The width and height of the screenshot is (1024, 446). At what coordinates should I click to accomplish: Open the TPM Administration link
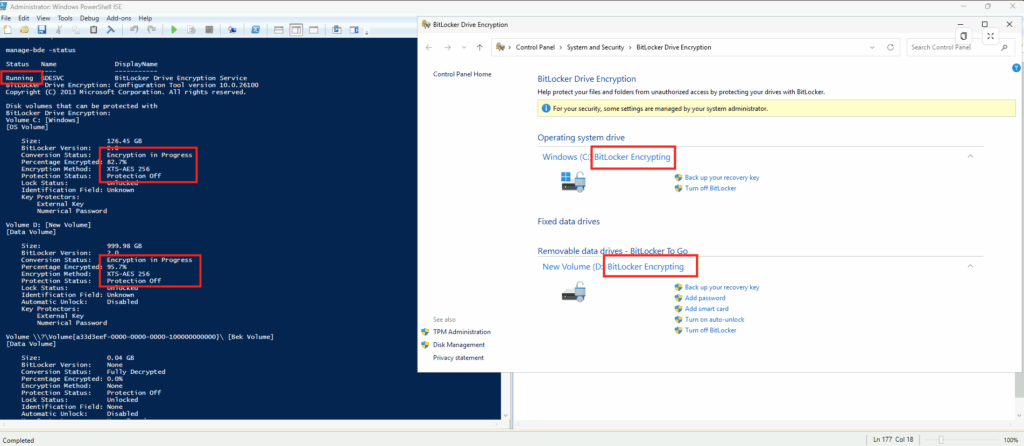point(461,332)
